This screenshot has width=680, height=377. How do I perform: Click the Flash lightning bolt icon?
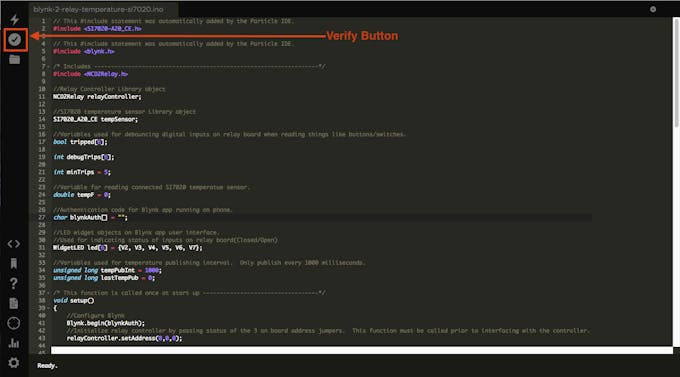(15, 20)
